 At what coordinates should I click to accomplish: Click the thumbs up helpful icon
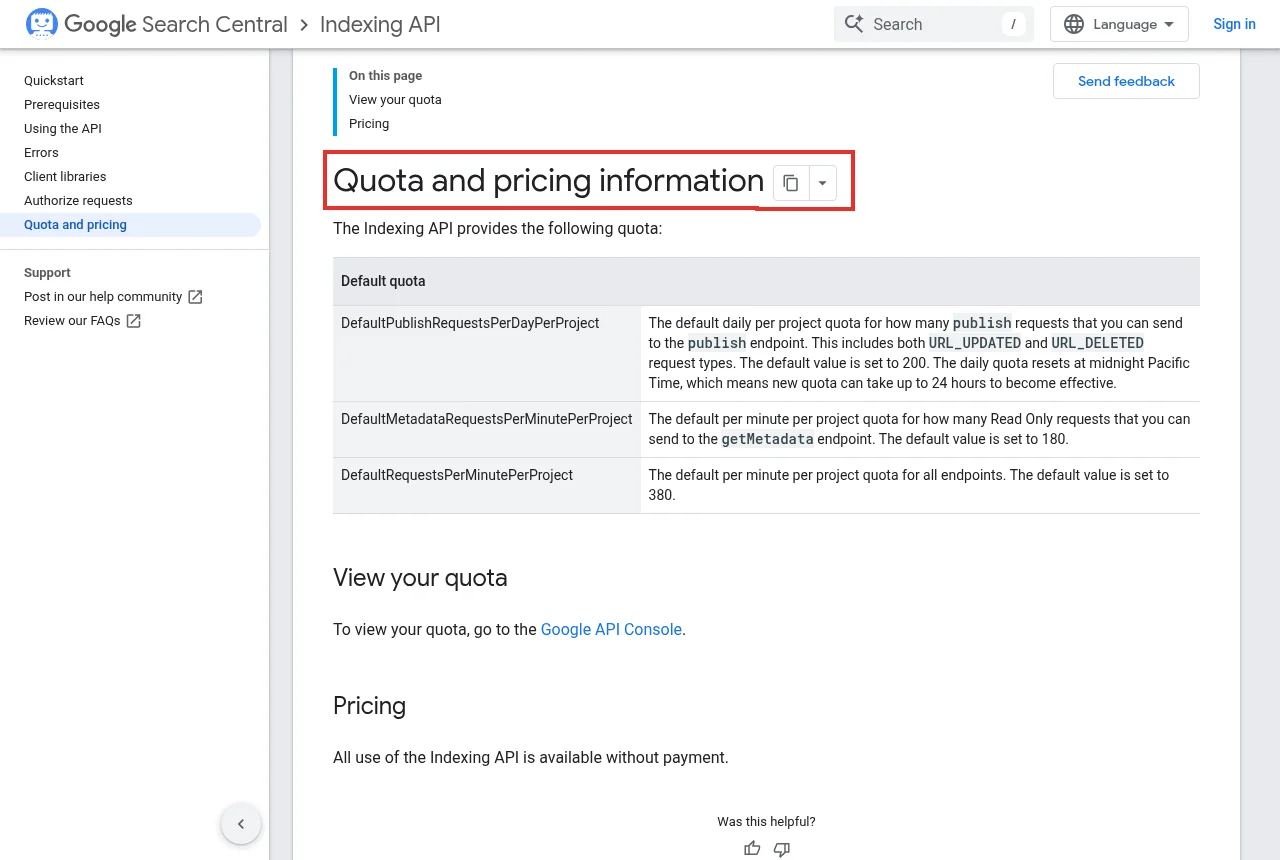click(x=752, y=849)
